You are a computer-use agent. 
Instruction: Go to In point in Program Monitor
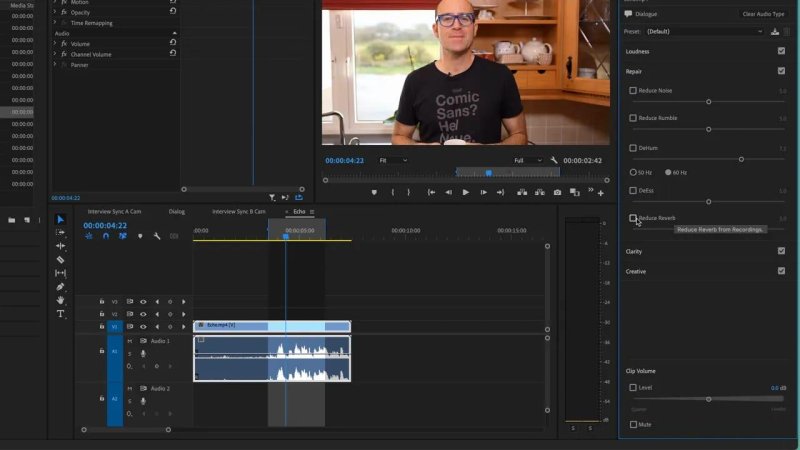431,192
